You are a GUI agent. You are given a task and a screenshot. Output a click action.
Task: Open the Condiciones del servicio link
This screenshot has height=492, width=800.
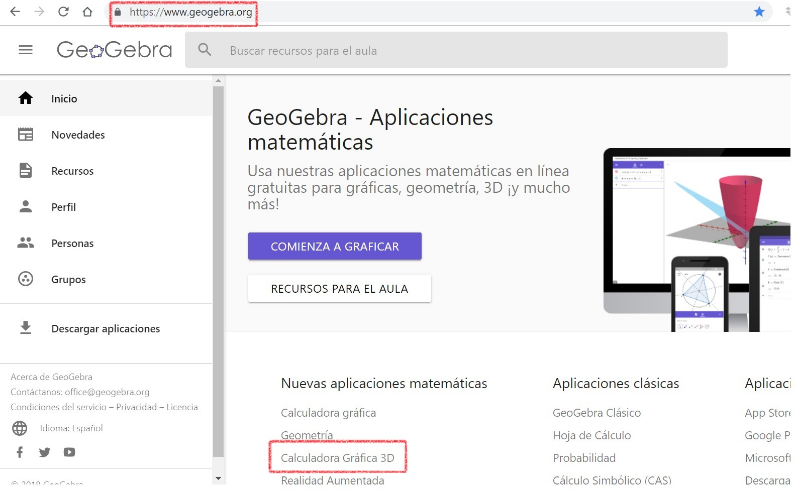58,407
